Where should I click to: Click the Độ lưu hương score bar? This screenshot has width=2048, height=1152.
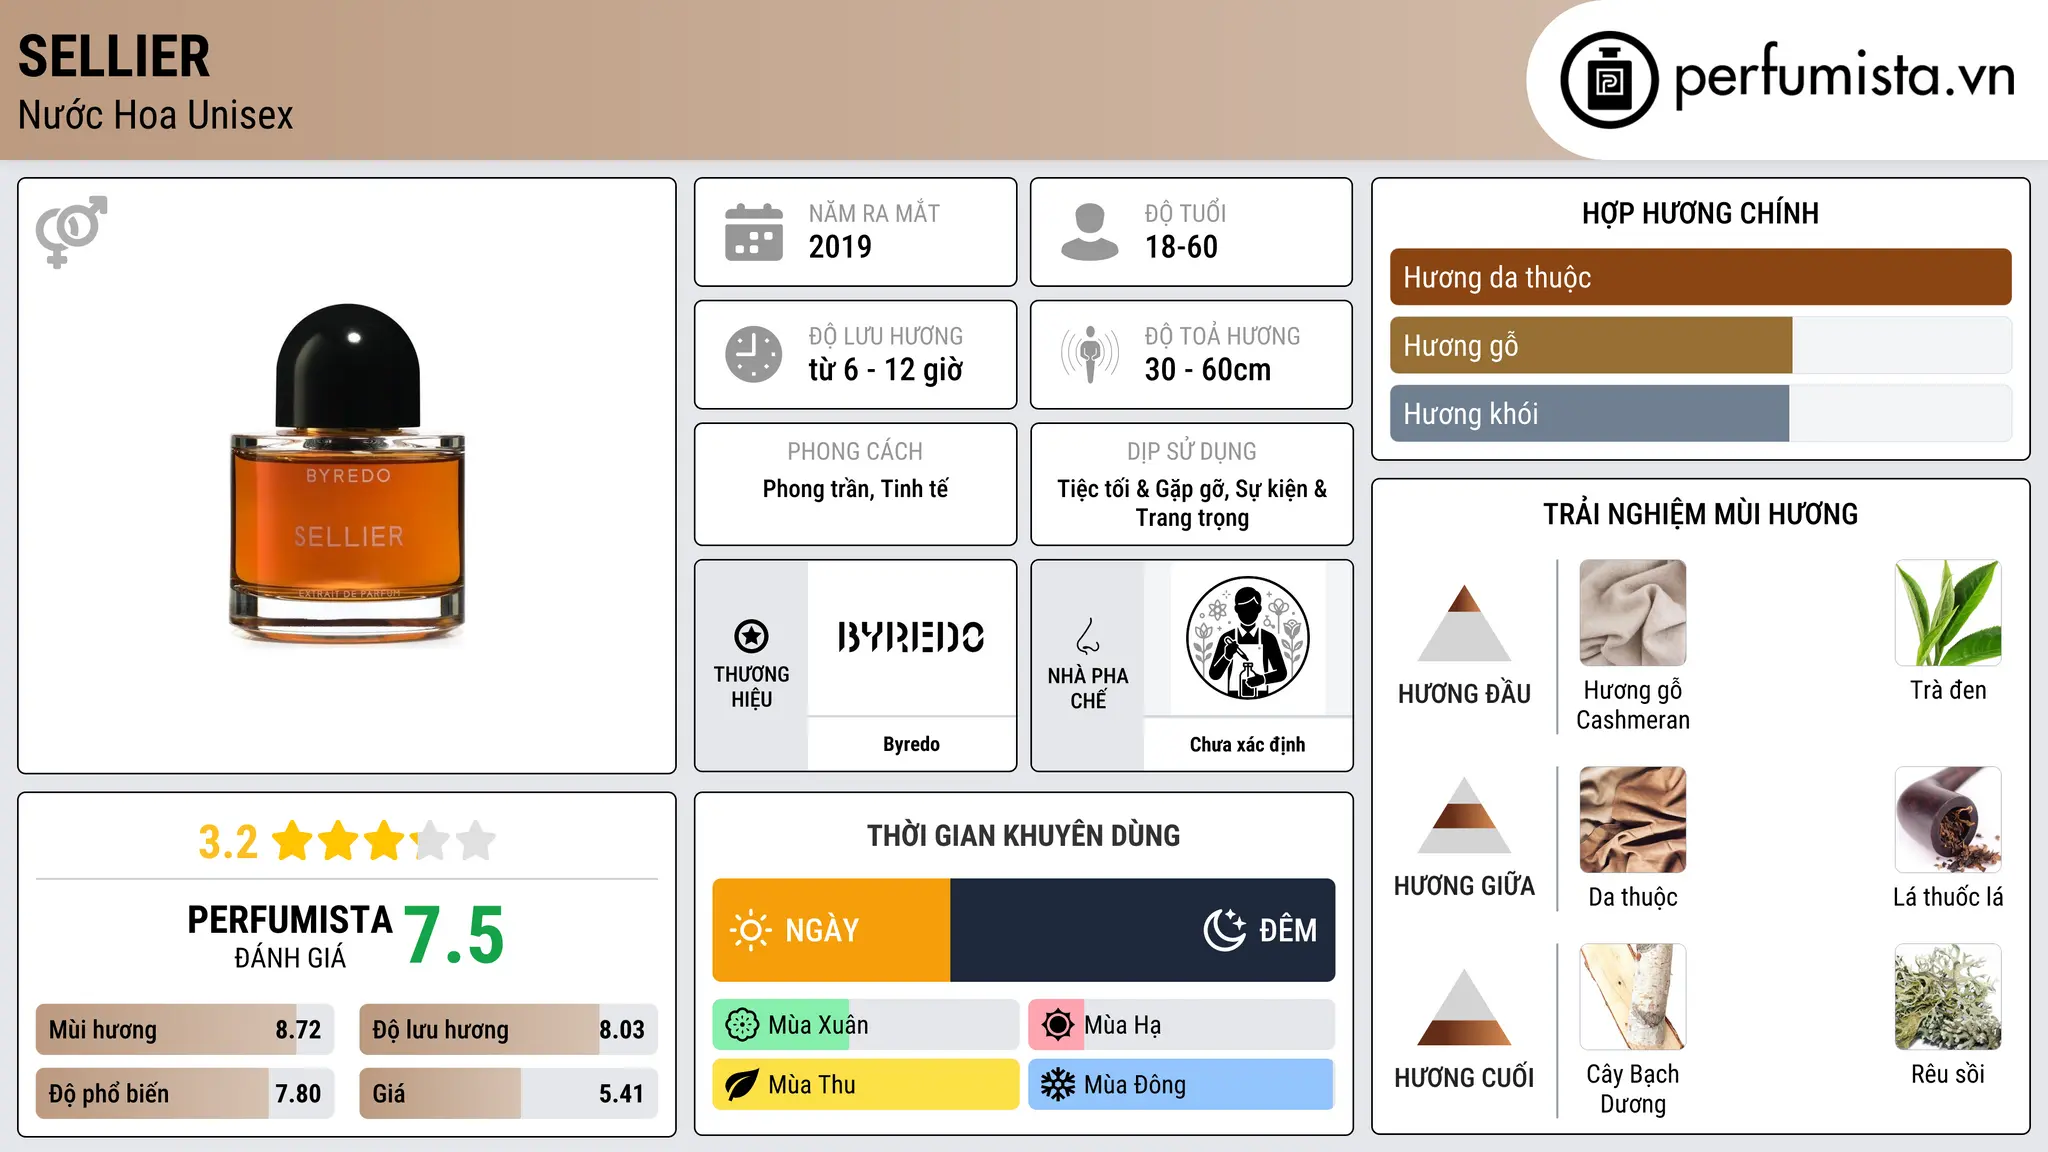(508, 1030)
